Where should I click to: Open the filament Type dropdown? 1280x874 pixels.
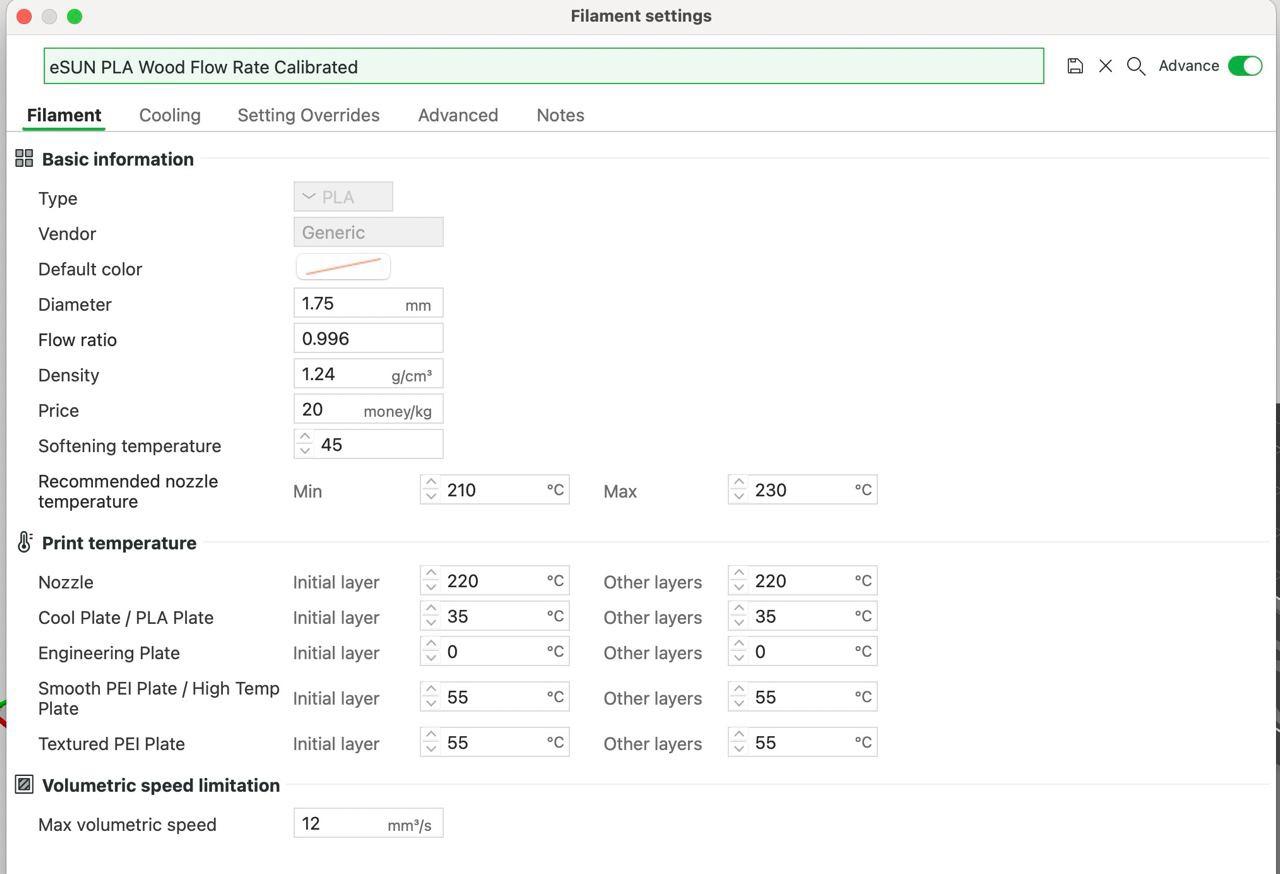click(343, 197)
